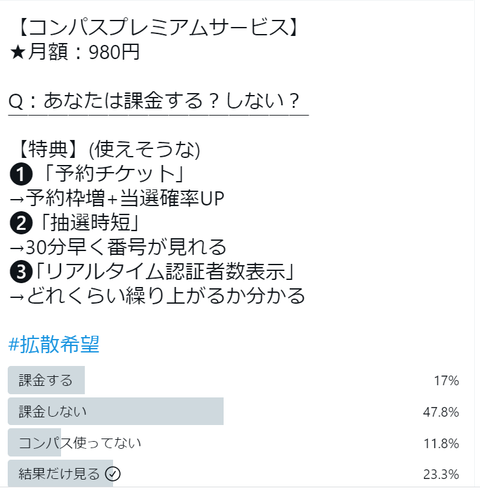This screenshot has width=480, height=504.
Task: Click the checkmark icon beside 結果だけ見る
Action: (113, 474)
